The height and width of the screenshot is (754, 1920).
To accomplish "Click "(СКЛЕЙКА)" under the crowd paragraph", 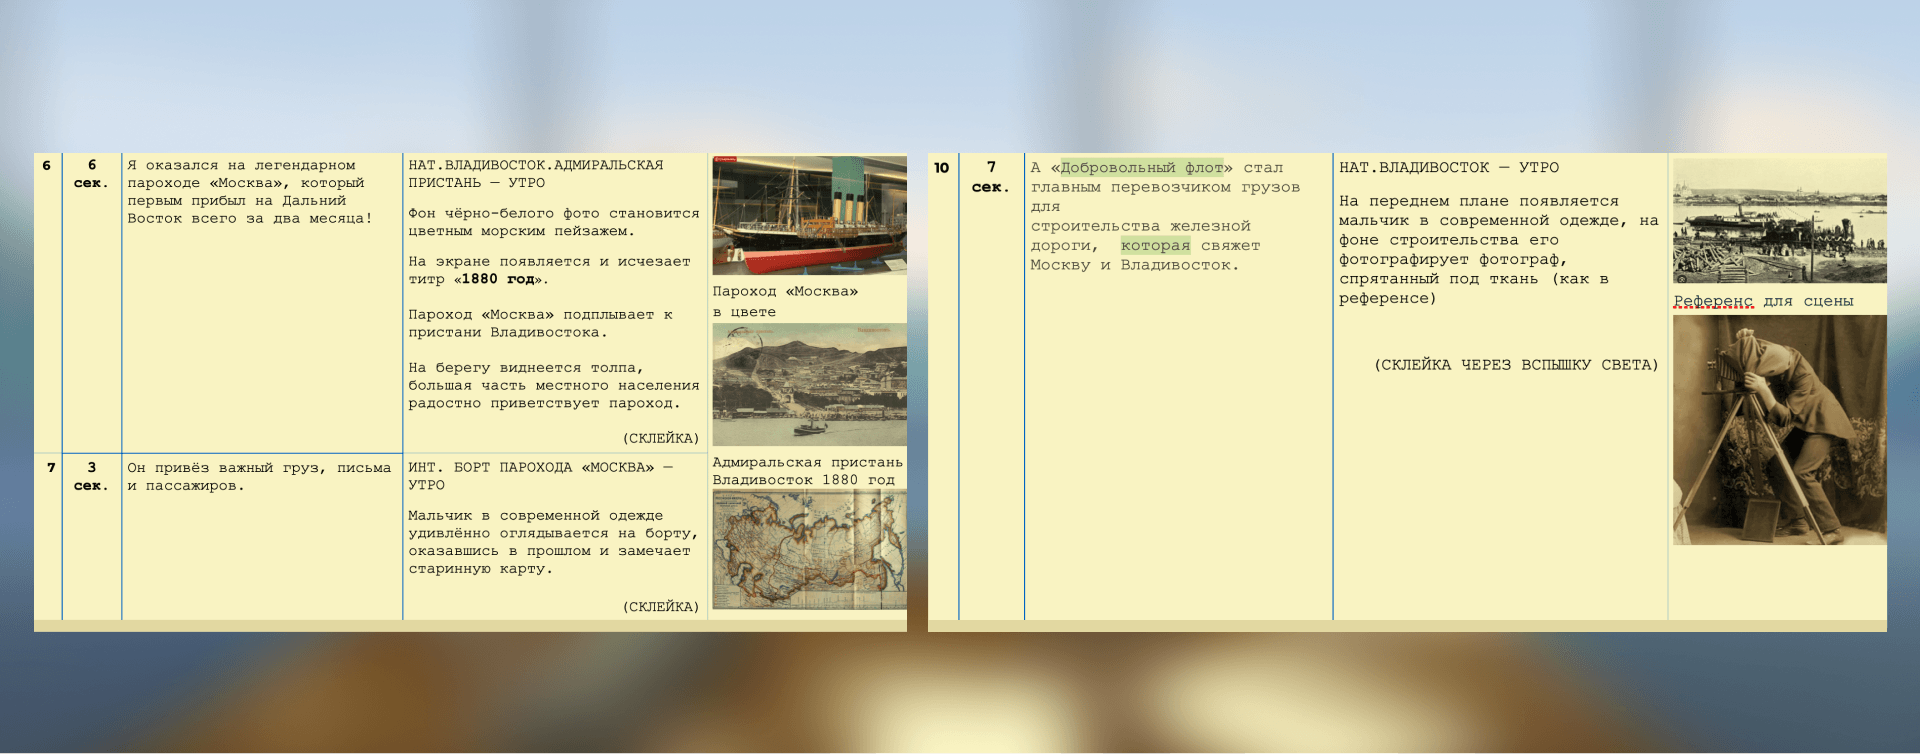I will click(661, 438).
